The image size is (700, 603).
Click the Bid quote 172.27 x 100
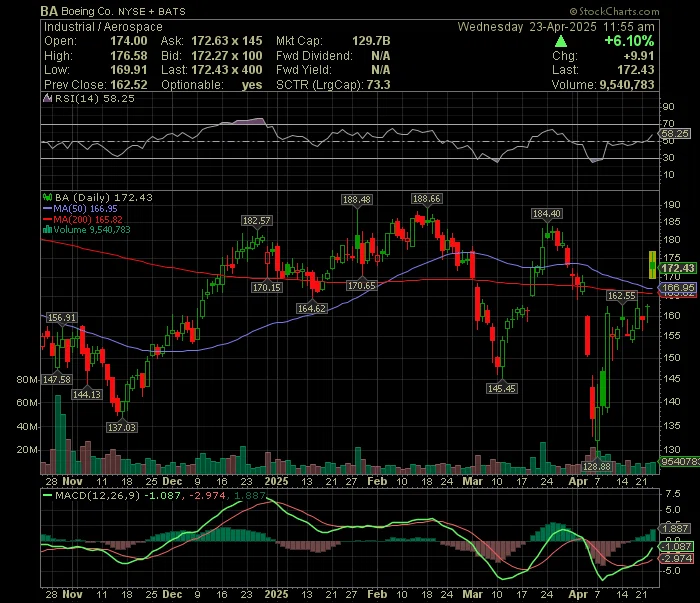[x=227, y=56]
